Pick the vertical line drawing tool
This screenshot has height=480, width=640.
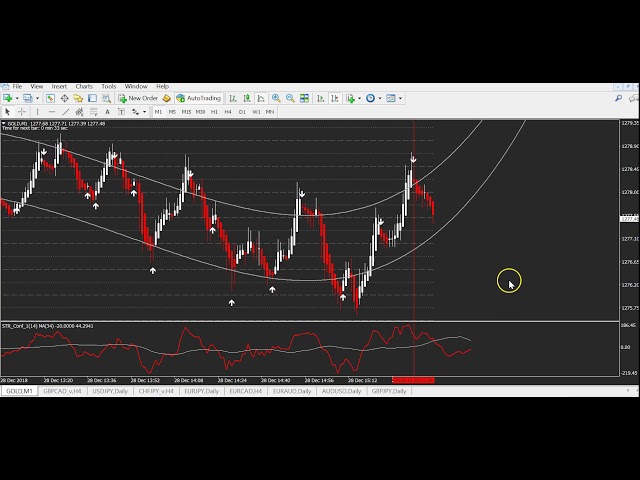tap(38, 112)
